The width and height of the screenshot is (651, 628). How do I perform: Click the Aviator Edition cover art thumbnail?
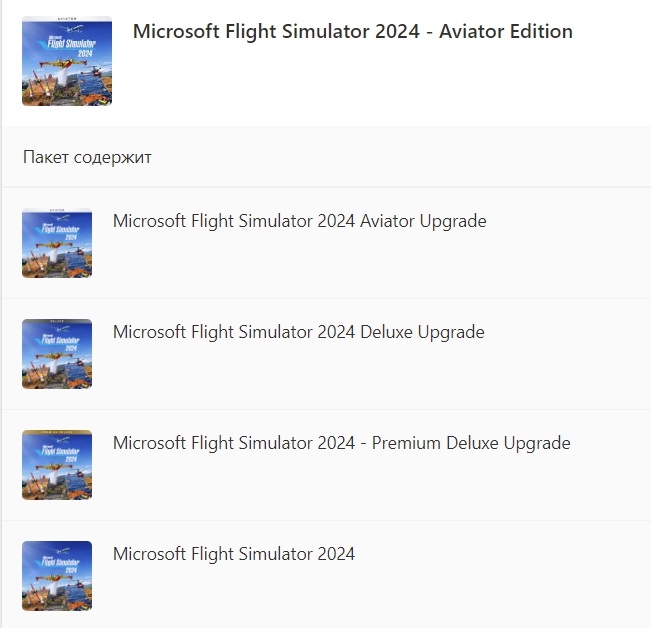[66, 60]
